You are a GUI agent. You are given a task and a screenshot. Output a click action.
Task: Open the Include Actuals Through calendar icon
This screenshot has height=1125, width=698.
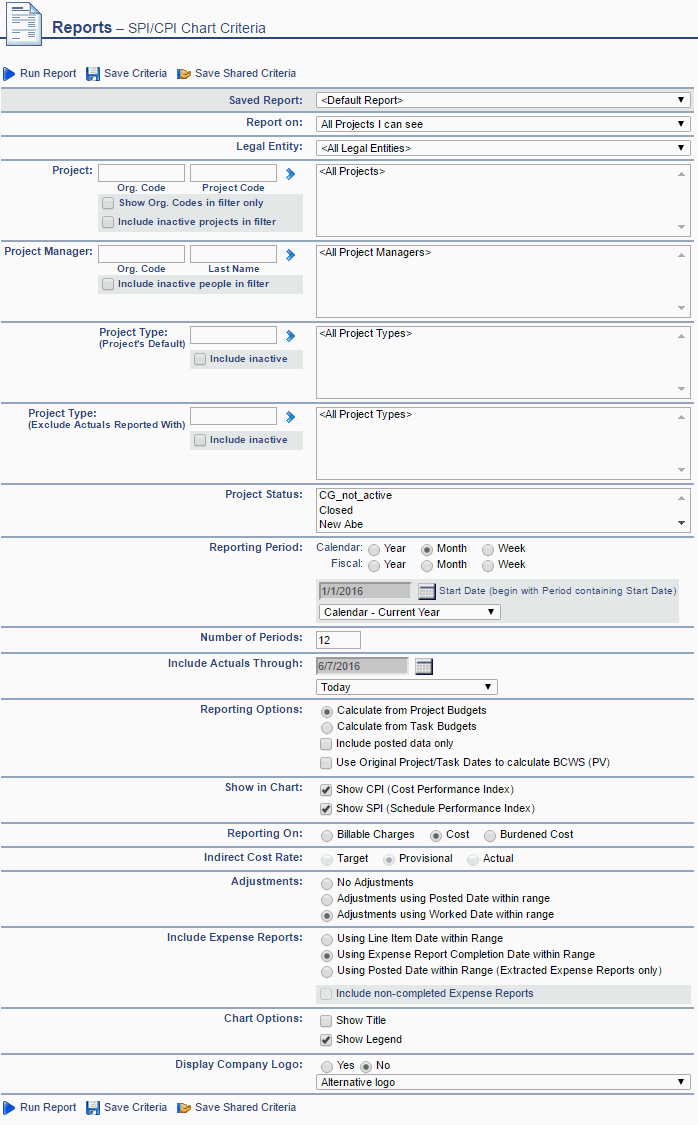tap(423, 666)
